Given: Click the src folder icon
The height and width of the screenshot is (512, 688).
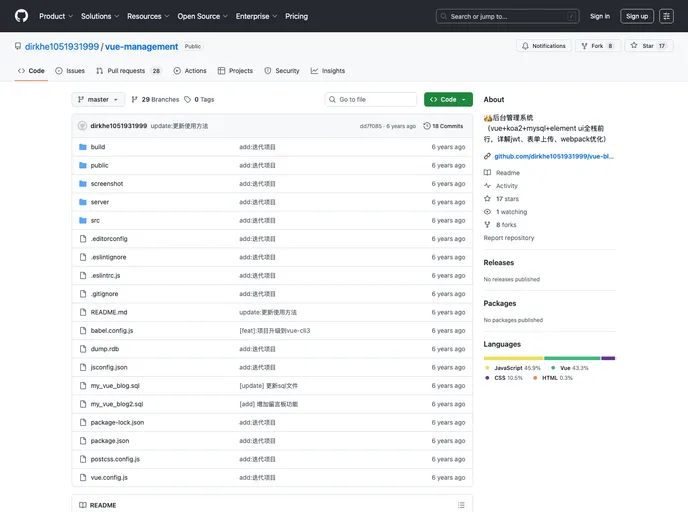Looking at the screenshot, I should tap(82, 221).
